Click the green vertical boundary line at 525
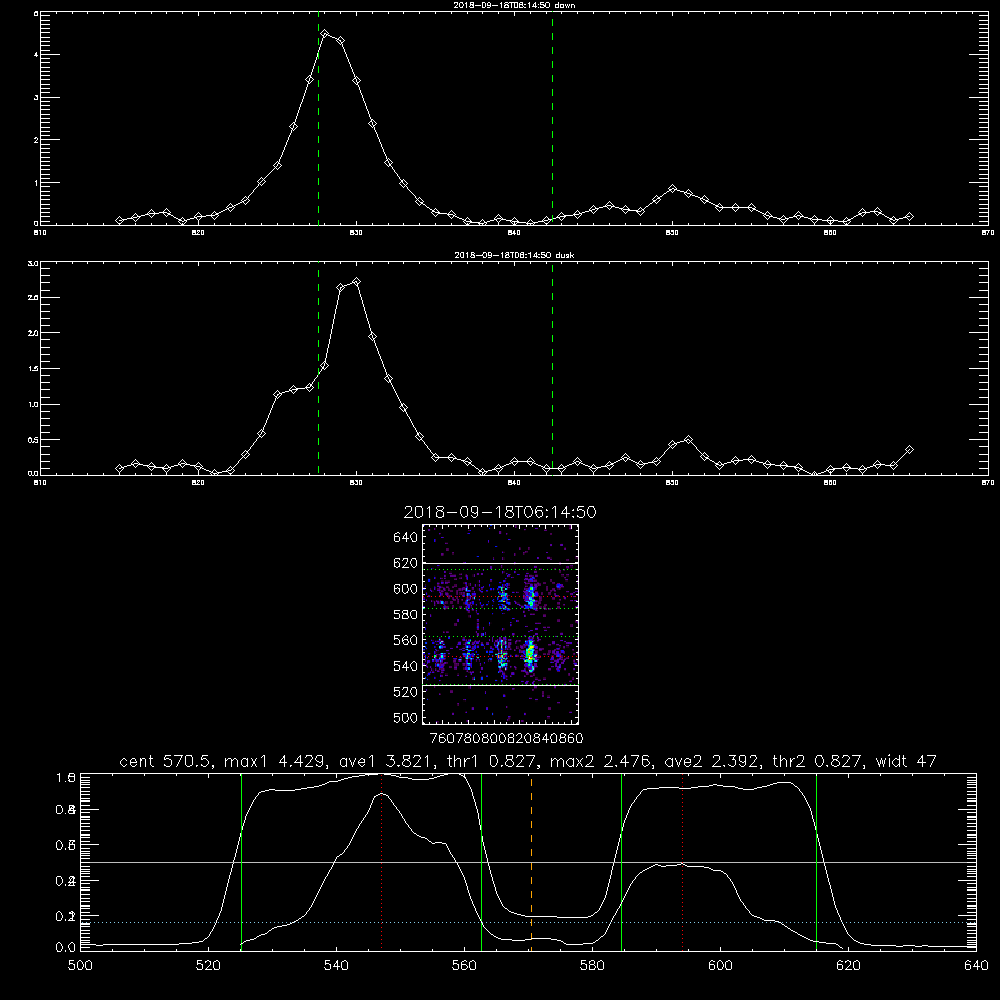 point(241,861)
